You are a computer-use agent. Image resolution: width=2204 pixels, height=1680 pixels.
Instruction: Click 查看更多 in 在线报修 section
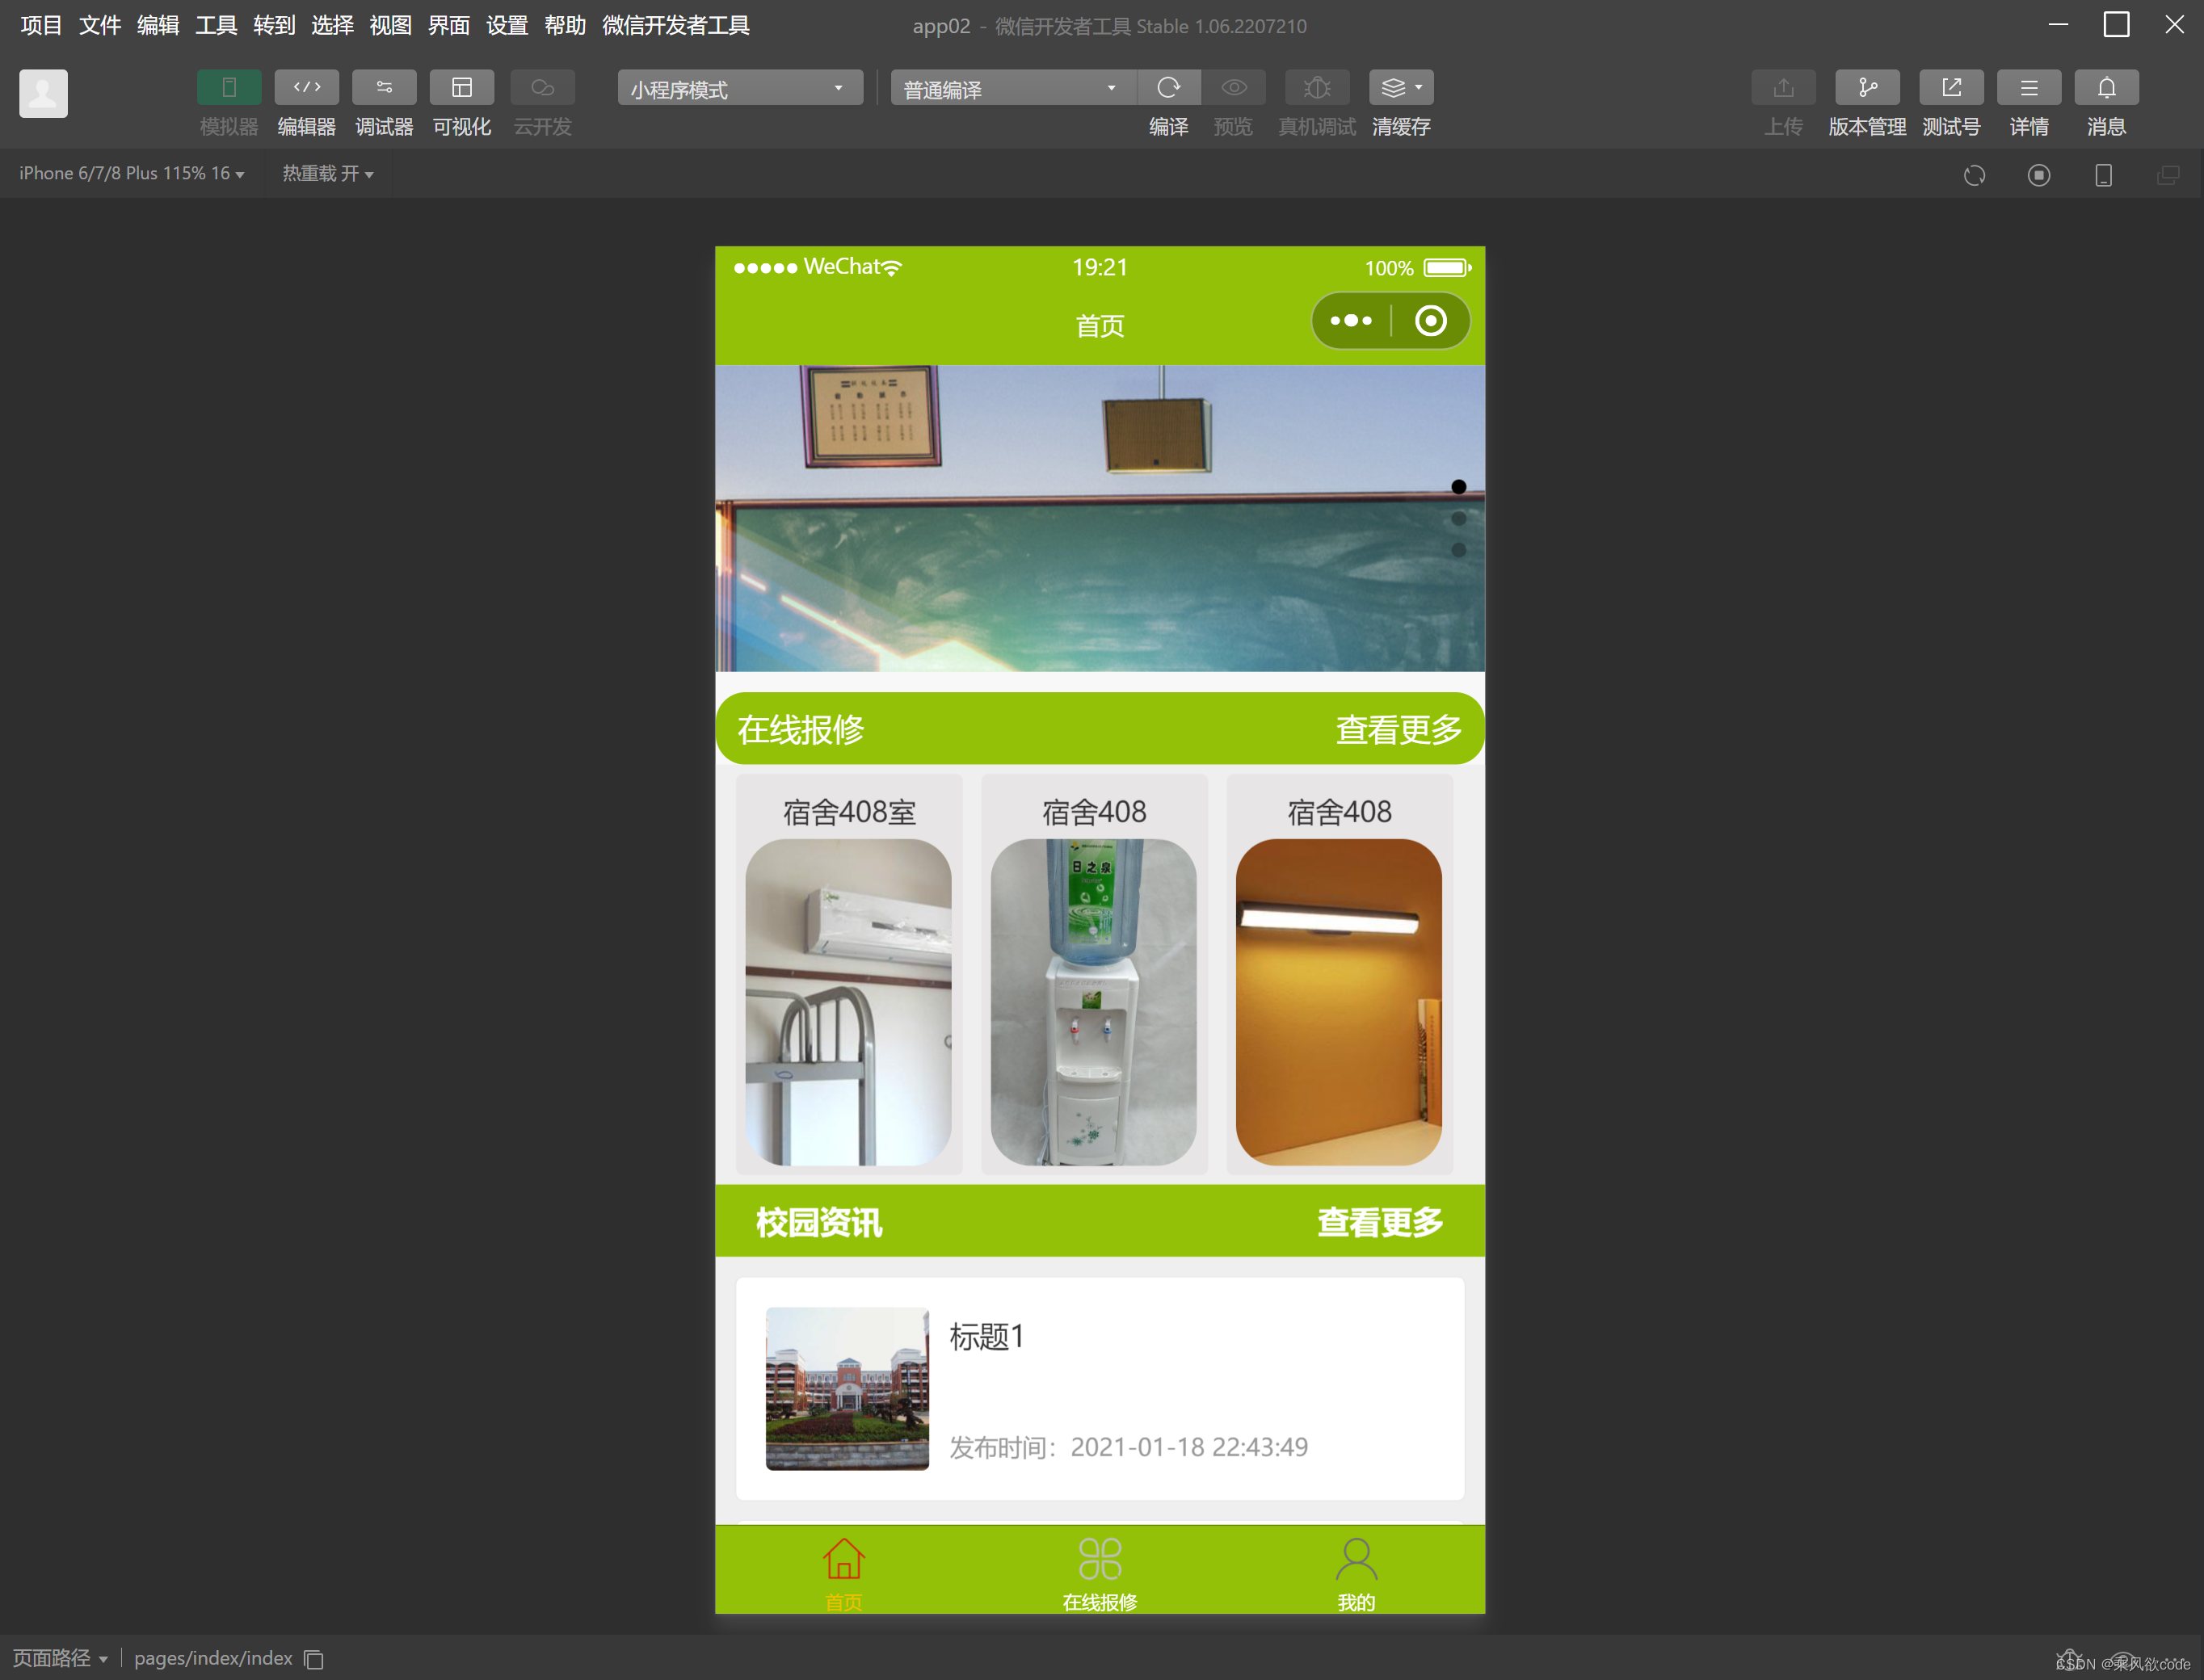tap(1397, 730)
